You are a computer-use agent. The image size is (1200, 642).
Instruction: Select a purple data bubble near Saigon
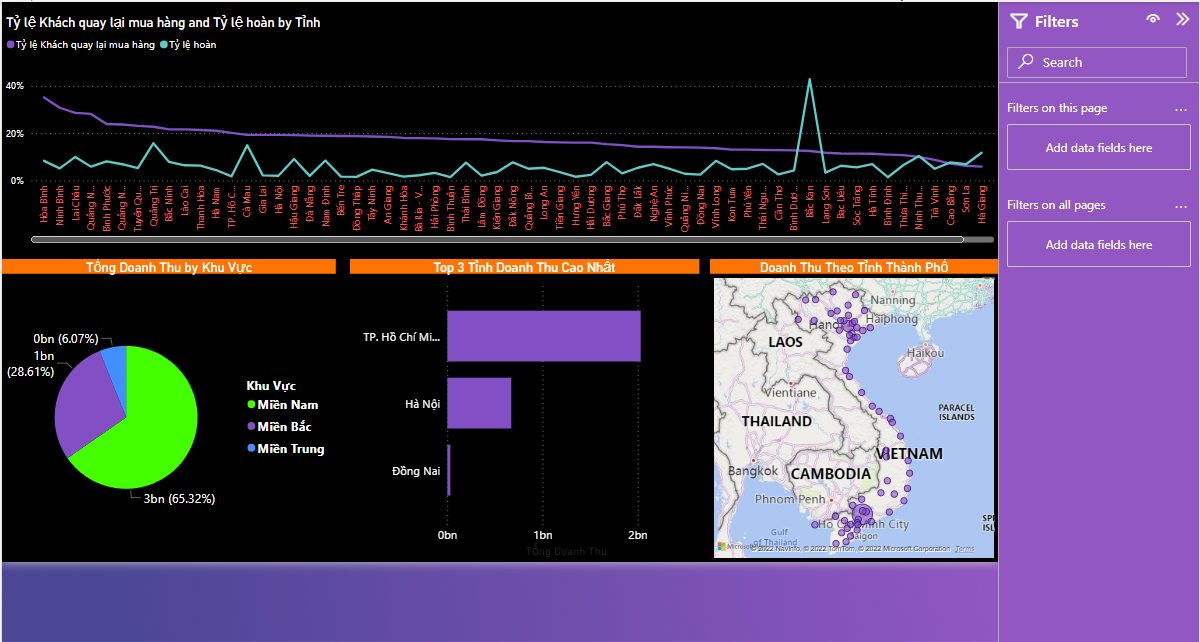862,512
